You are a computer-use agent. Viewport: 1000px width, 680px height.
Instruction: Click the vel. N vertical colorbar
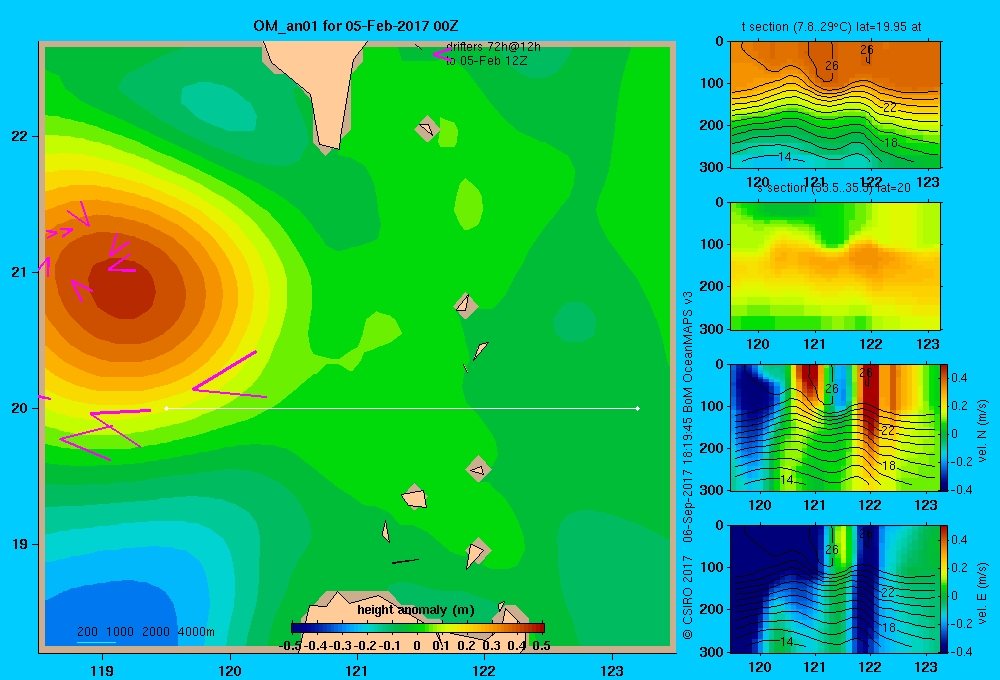[944, 427]
